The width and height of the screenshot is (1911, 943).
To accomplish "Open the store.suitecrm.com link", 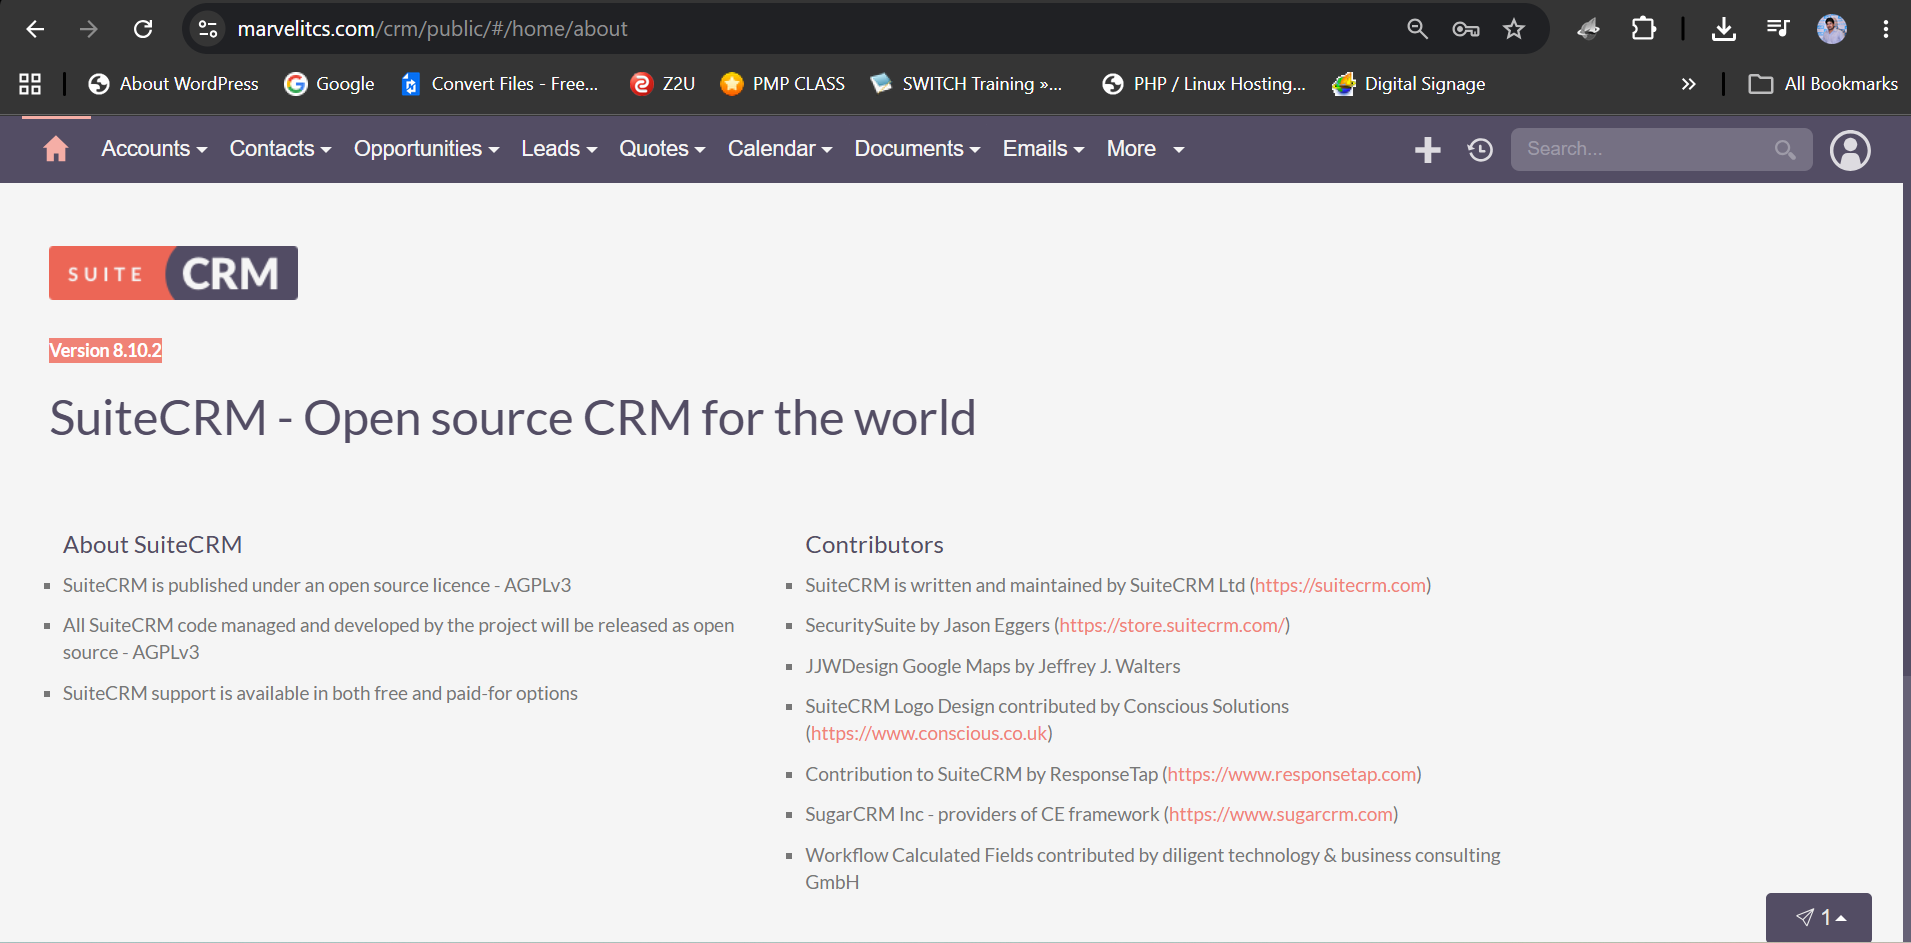I will pos(1172,625).
